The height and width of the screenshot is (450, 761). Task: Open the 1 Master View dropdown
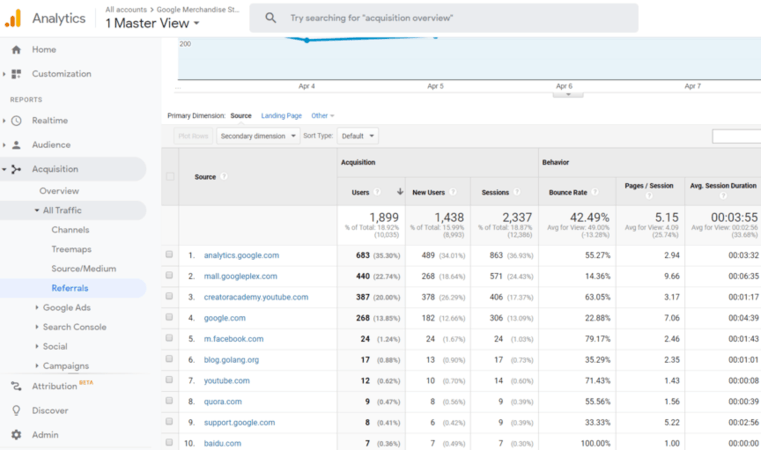click(x=152, y=23)
